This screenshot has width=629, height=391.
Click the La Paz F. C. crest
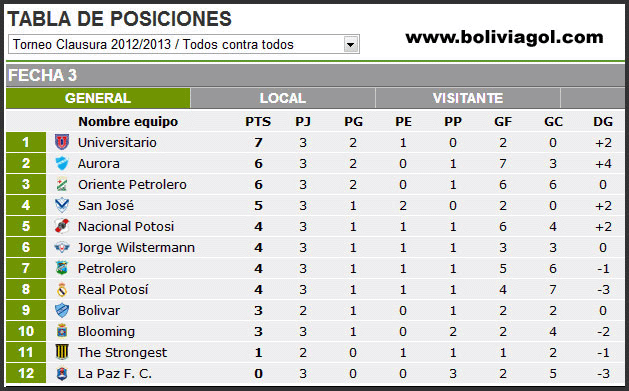point(62,373)
